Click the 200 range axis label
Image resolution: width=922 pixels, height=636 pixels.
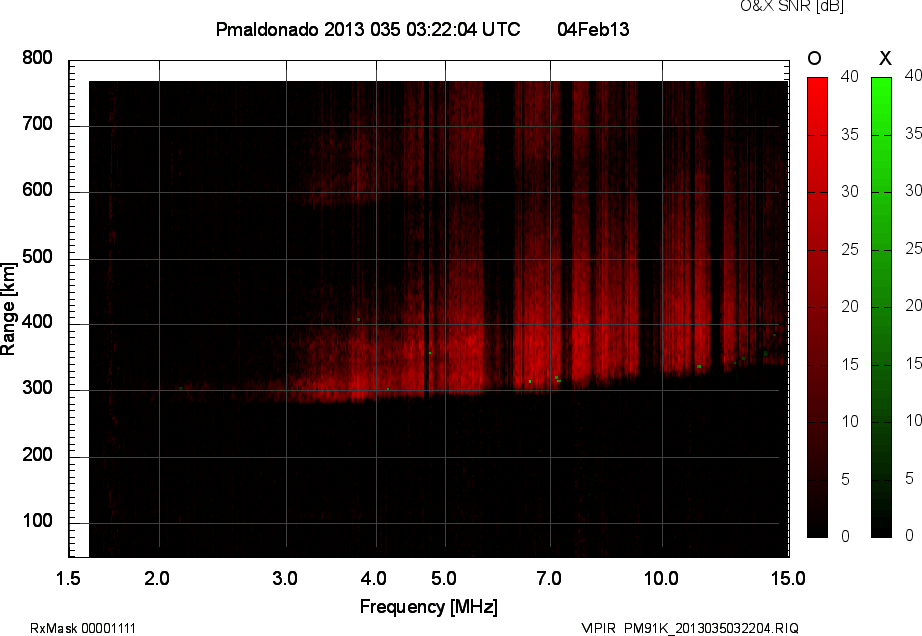point(38,454)
